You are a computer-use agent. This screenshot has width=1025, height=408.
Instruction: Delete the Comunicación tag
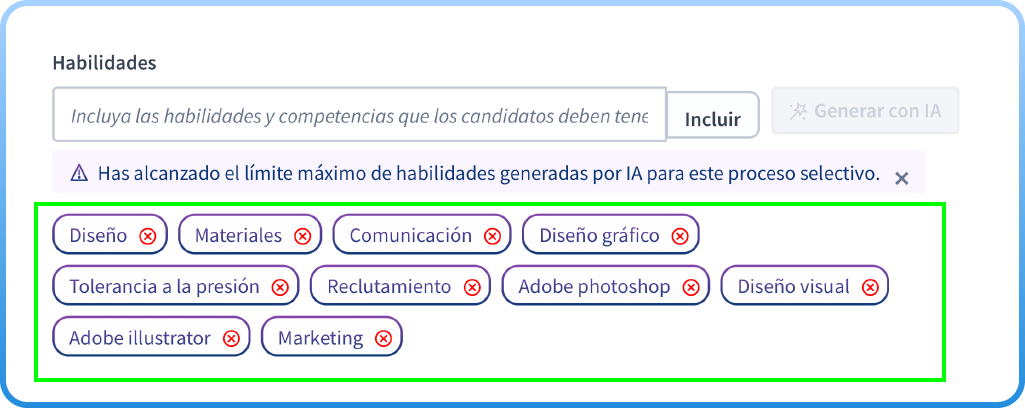492,236
